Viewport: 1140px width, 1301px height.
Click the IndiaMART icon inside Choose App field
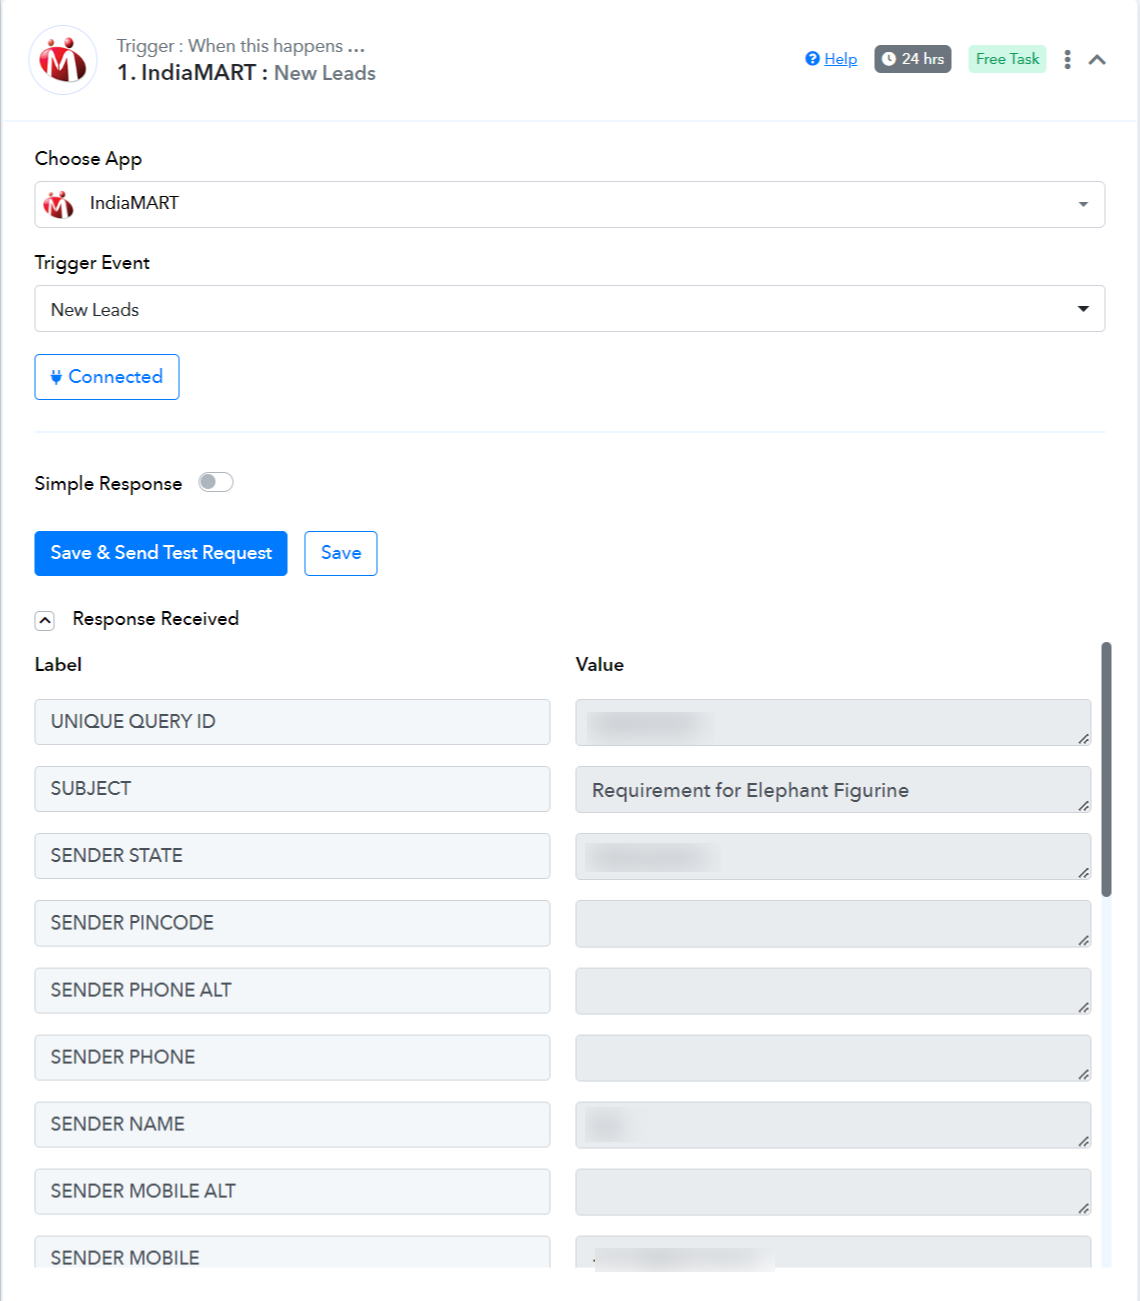[x=59, y=204]
